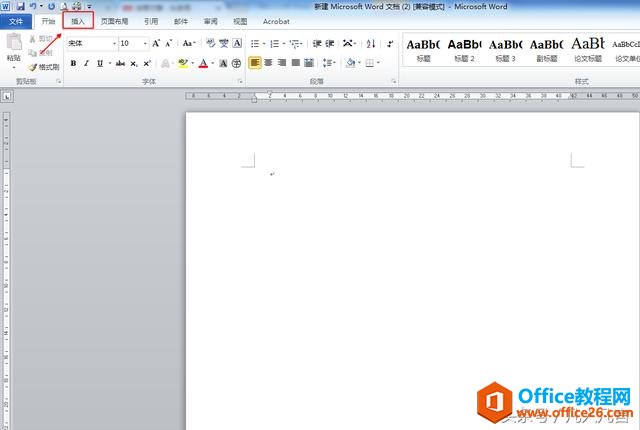Apply Italic formatting
The image size is (640, 430).
pyautogui.click(x=87, y=63)
